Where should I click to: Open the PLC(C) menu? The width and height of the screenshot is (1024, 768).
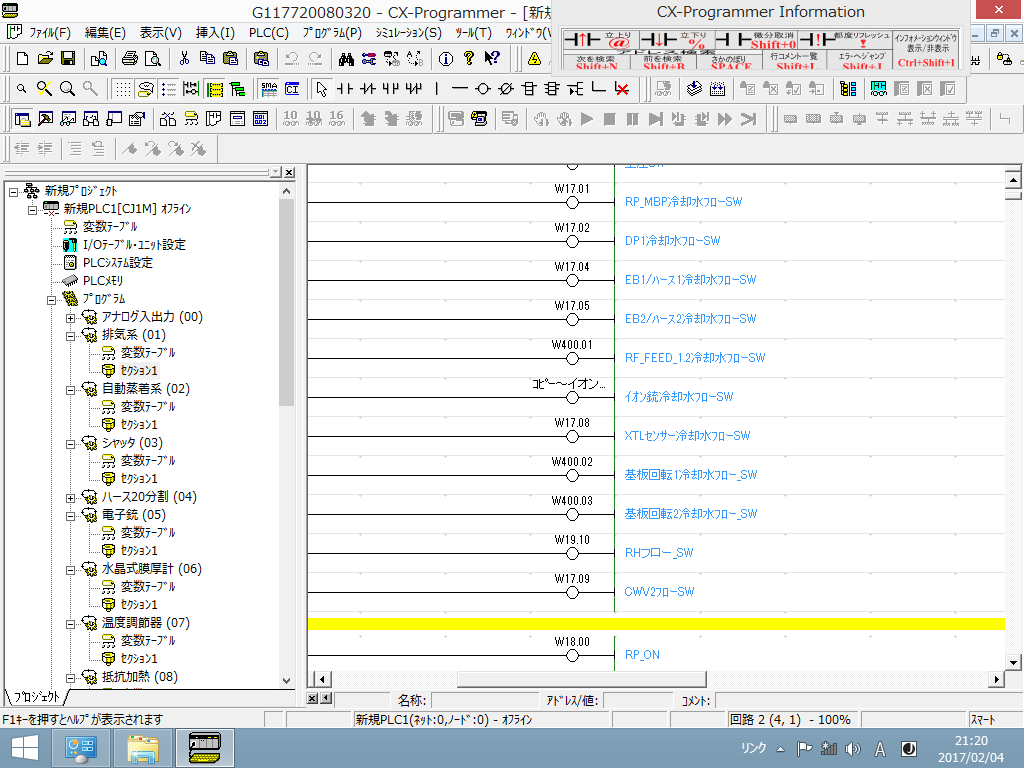(x=268, y=32)
